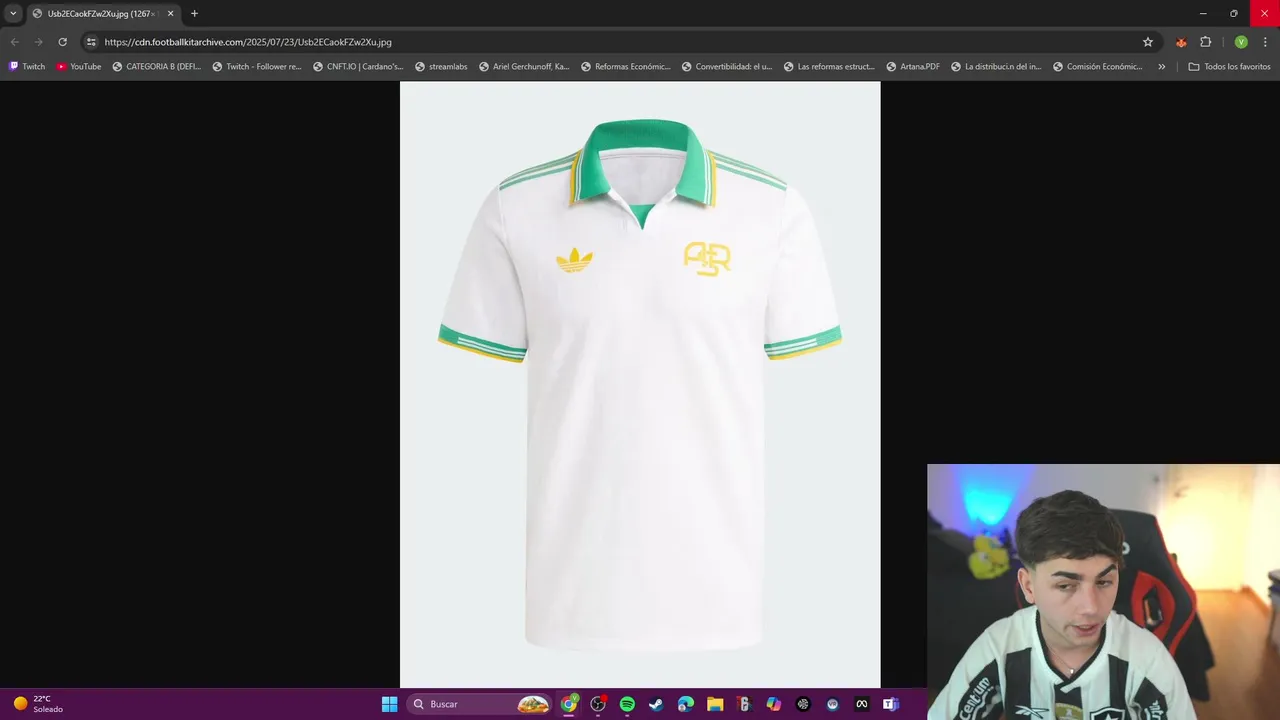Open Steam from the taskbar
The height and width of the screenshot is (720, 1280).
pos(656,704)
